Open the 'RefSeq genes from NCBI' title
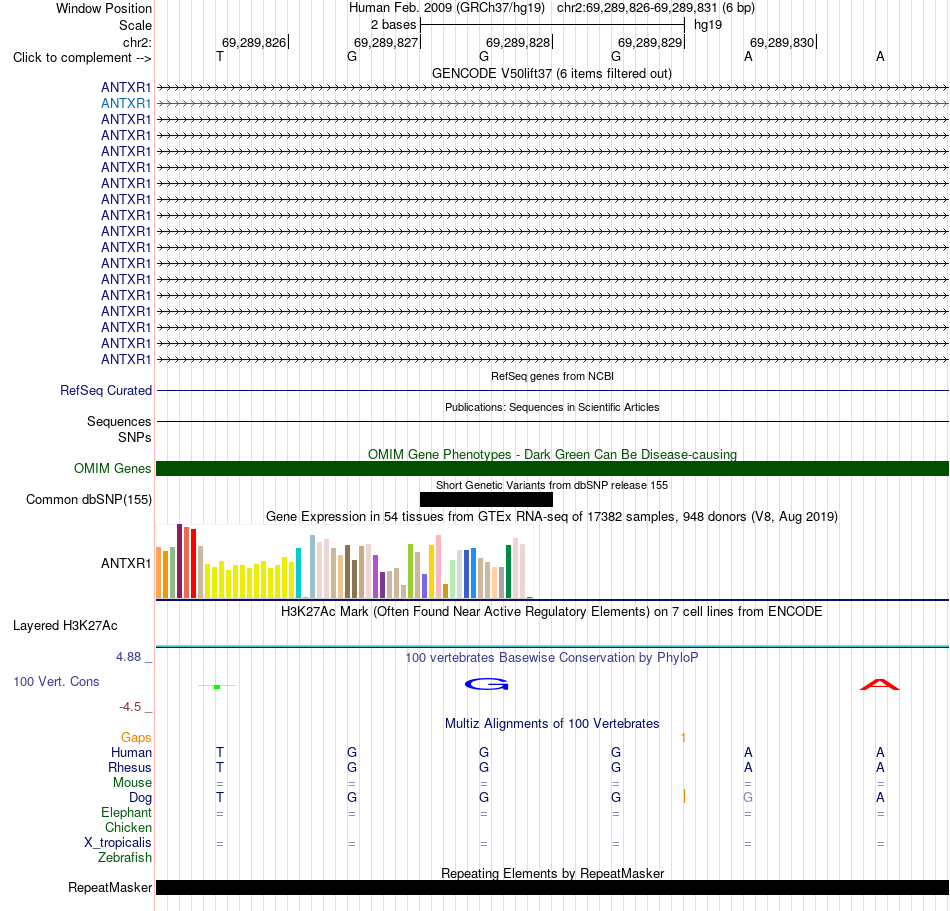Screen dimensions: 950x911 point(552,376)
